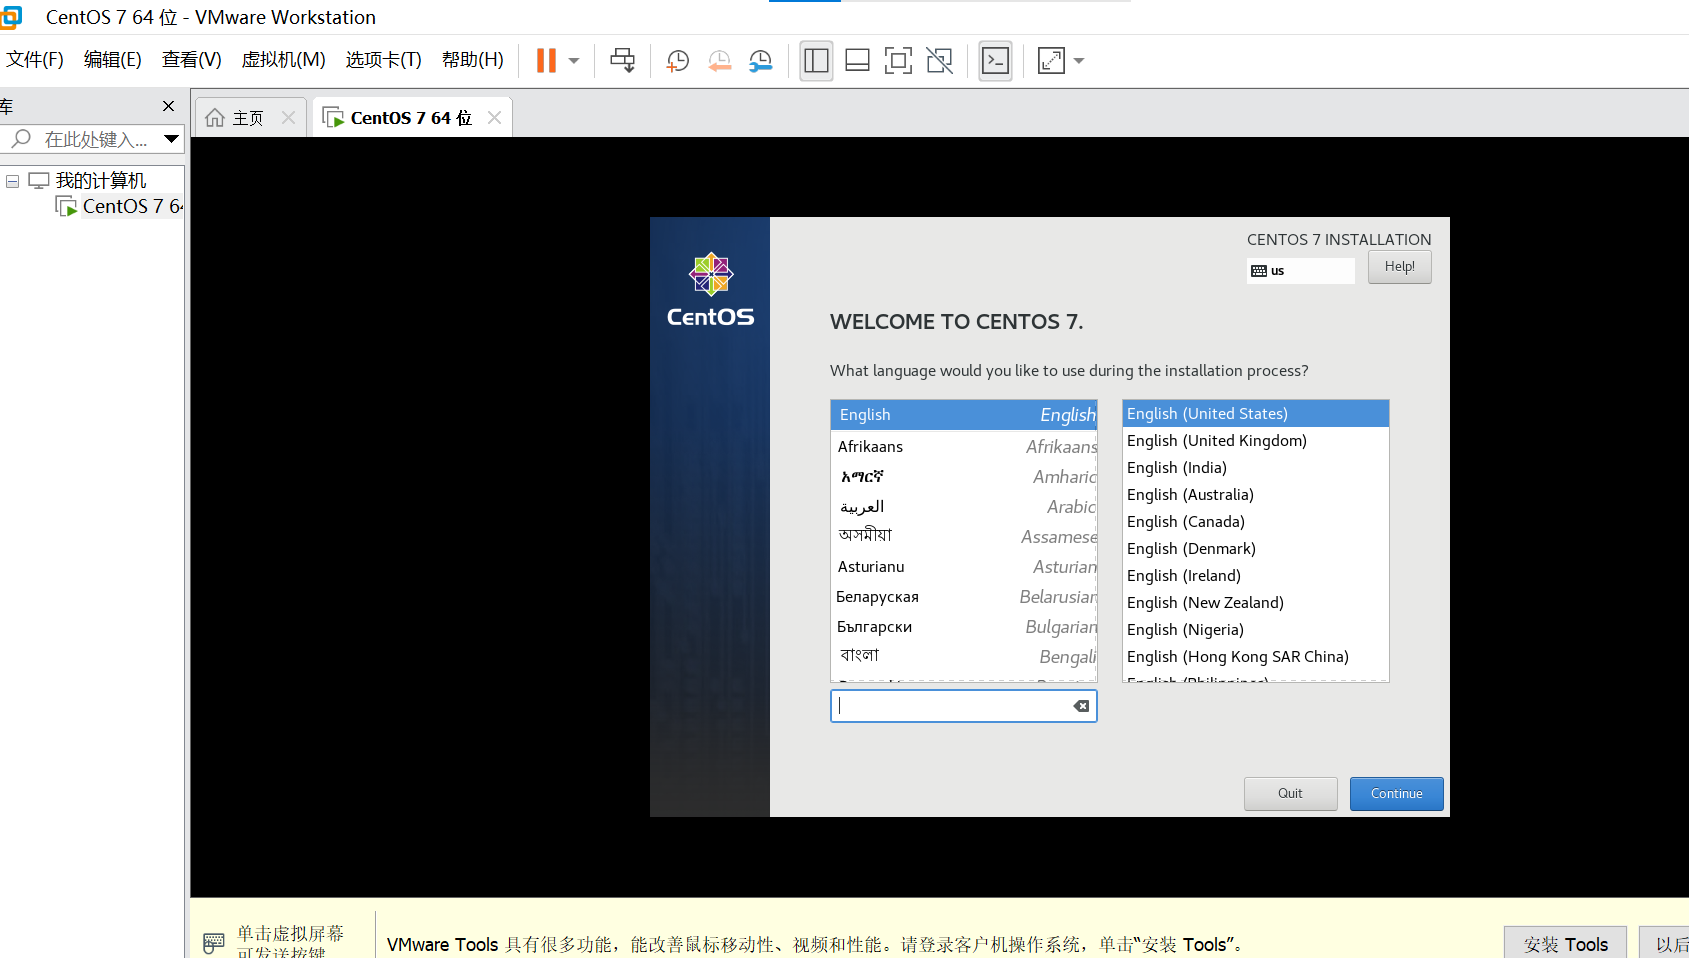Choose the English (United States) locale

[x=1256, y=414]
